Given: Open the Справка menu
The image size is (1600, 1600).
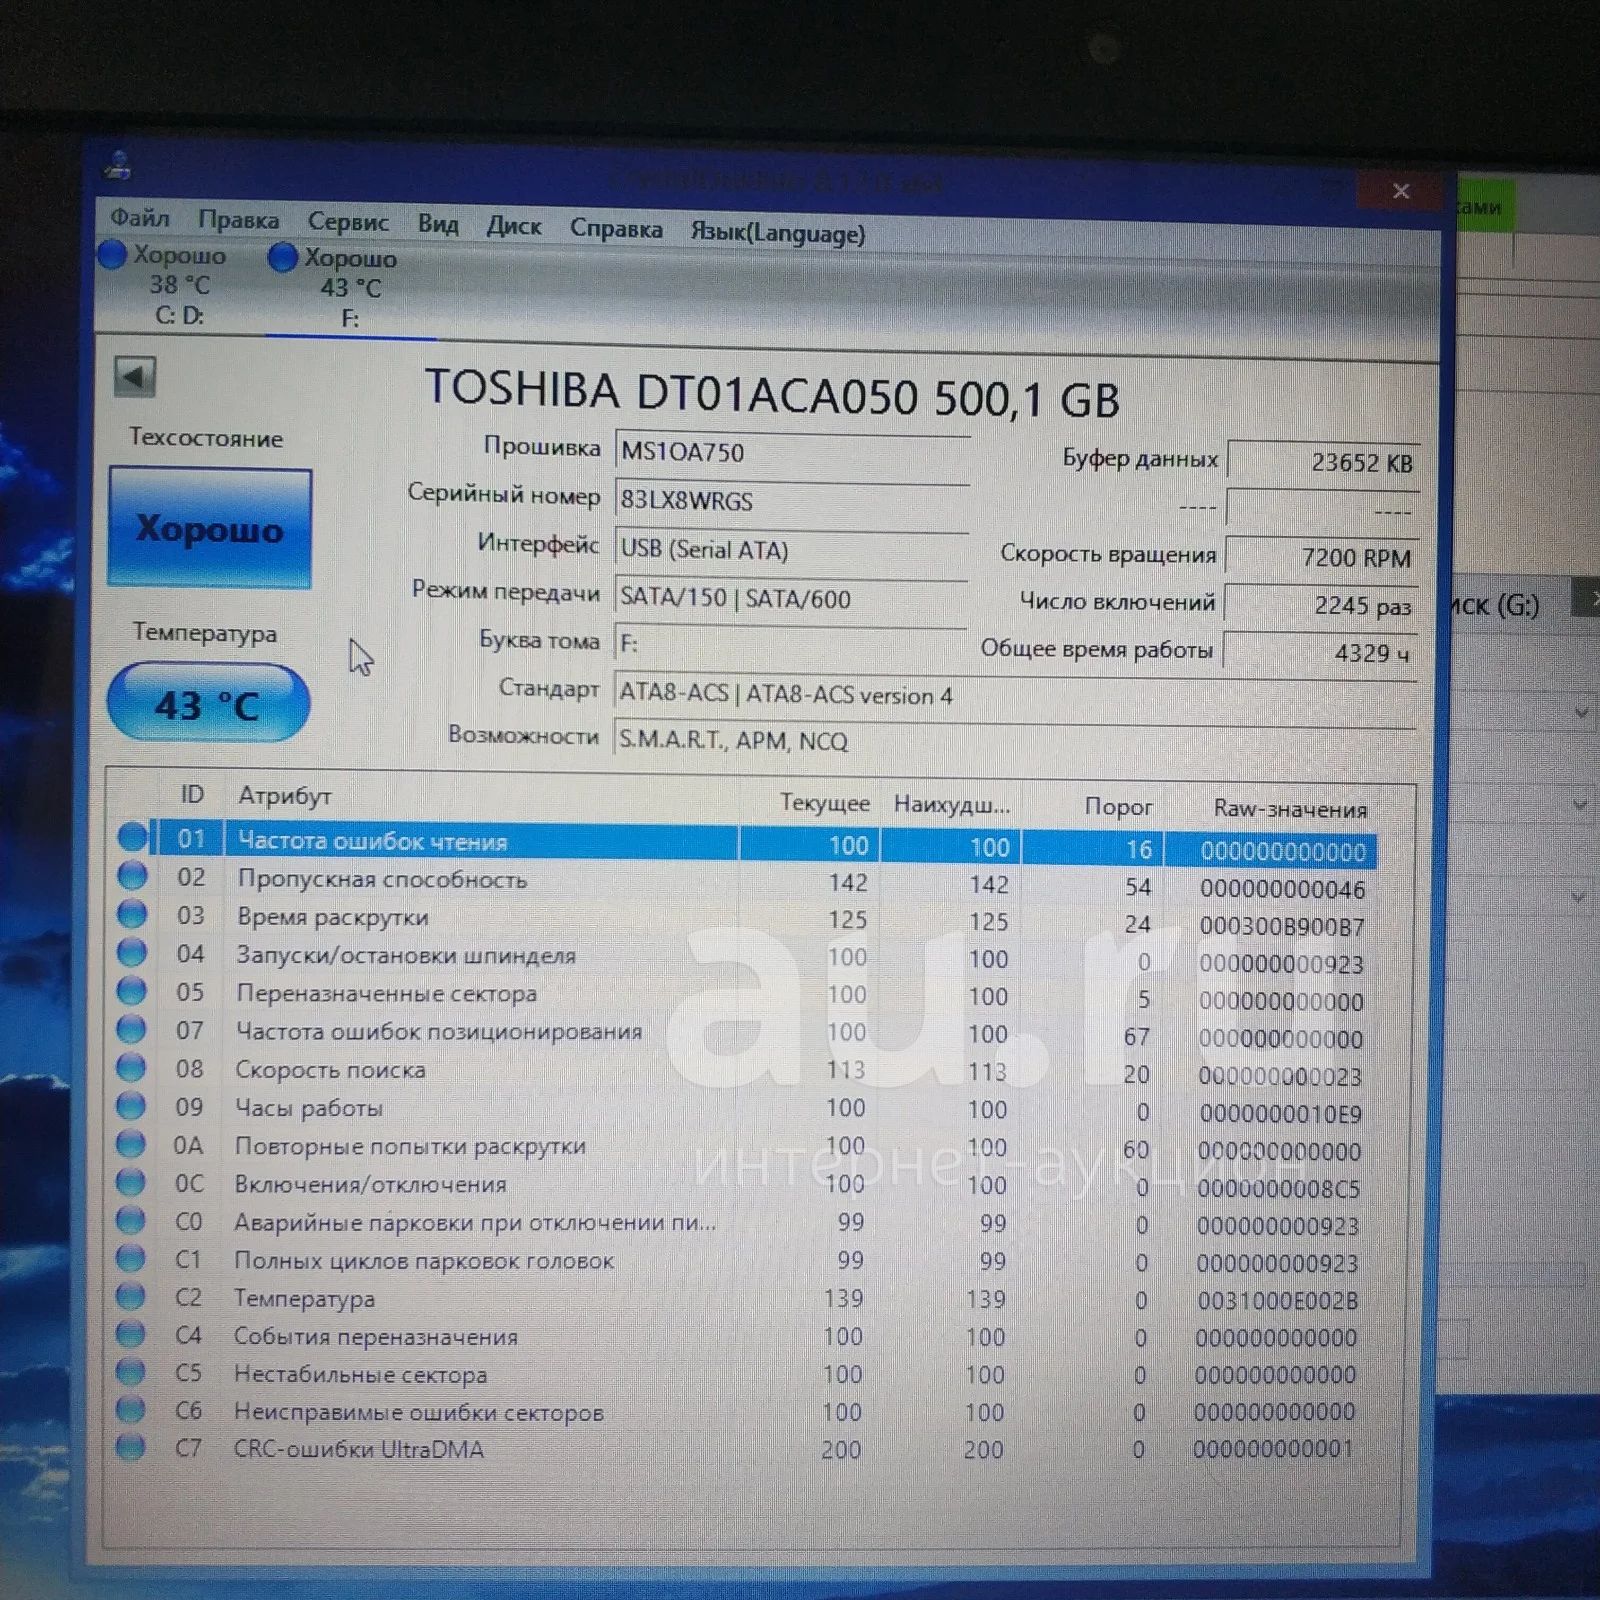Looking at the screenshot, I should coord(616,229).
